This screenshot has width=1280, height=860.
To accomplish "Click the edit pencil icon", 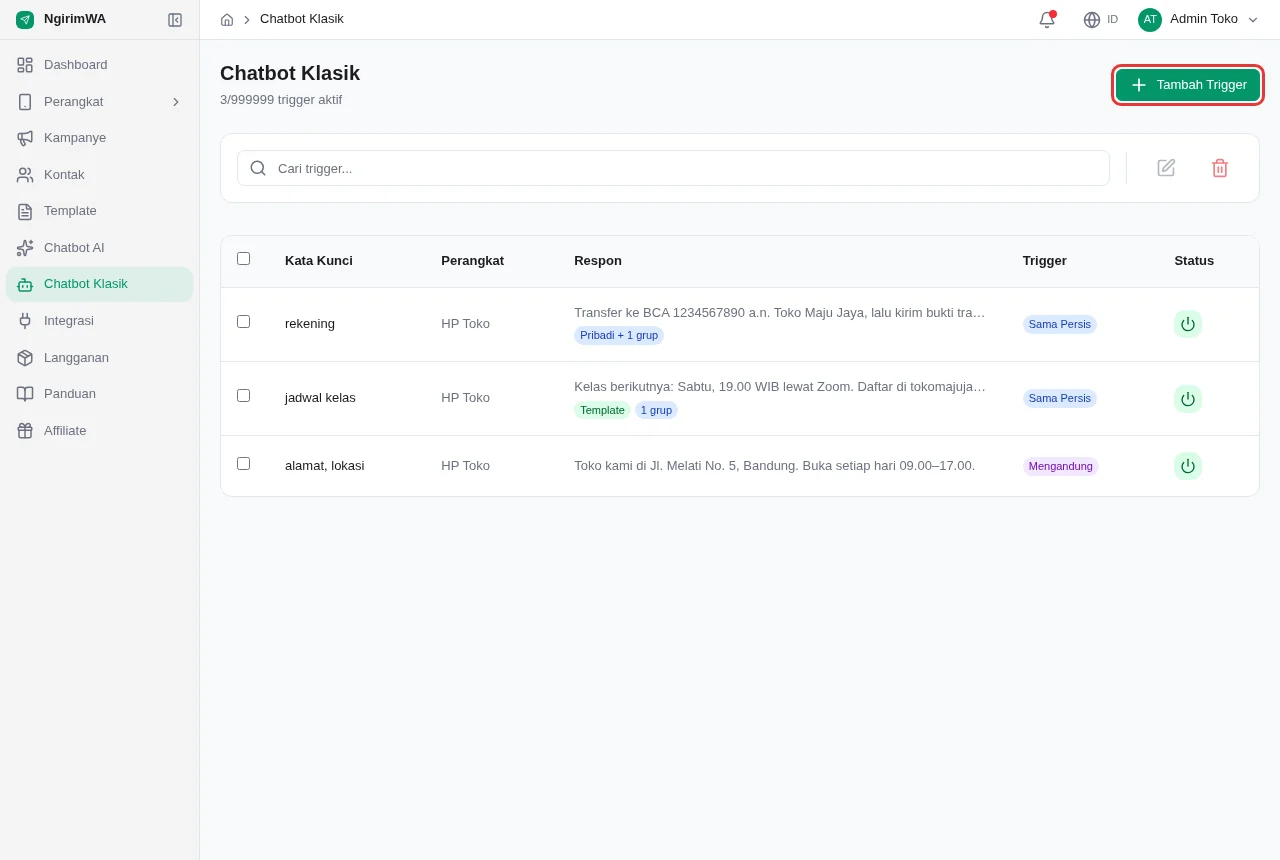I will [1166, 168].
